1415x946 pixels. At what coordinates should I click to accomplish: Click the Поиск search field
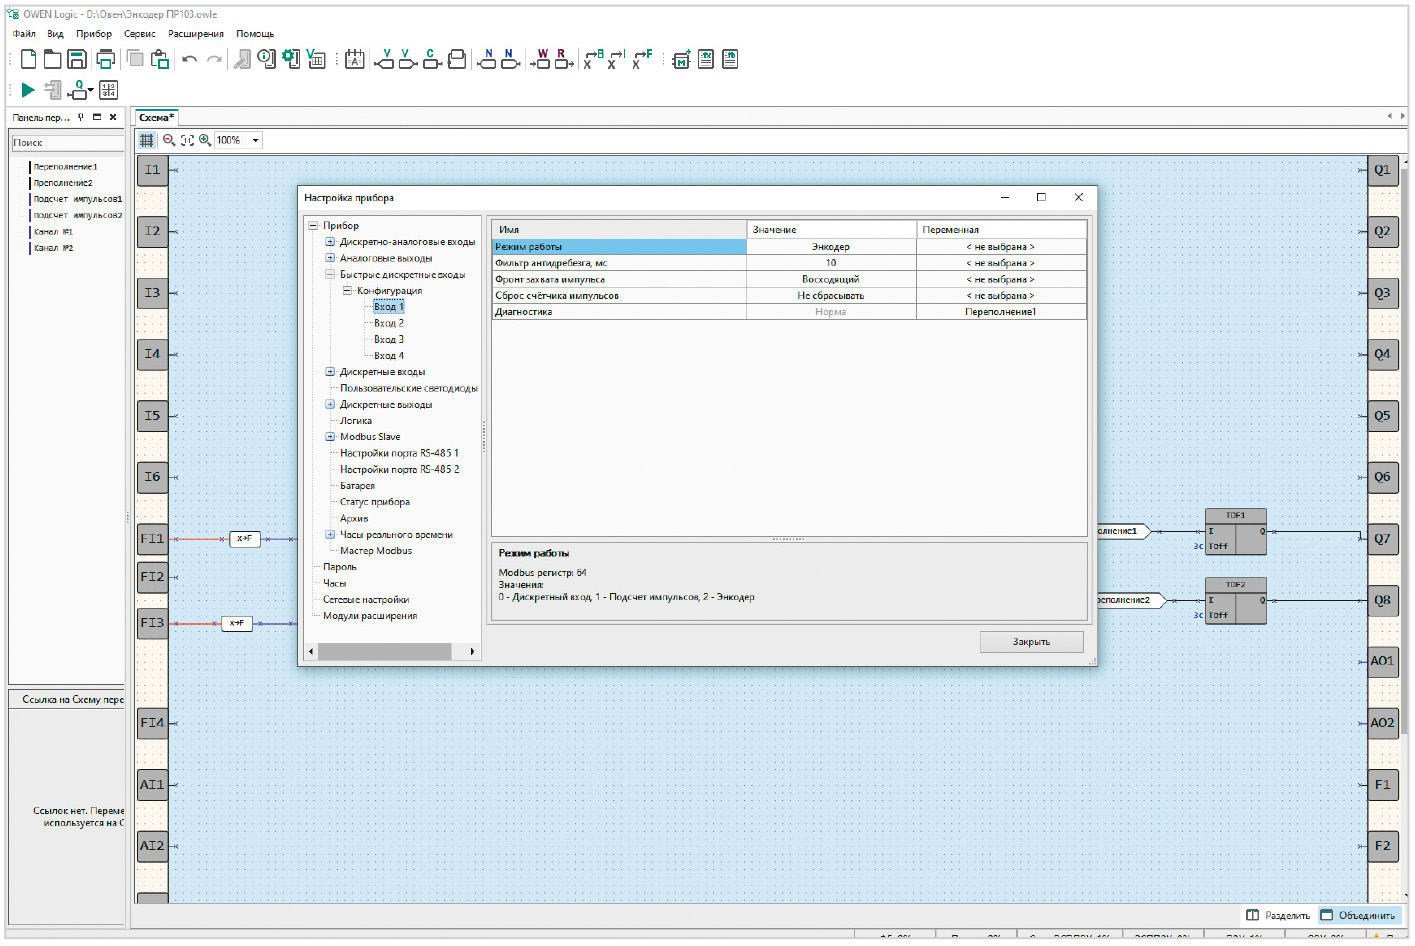click(x=67, y=143)
